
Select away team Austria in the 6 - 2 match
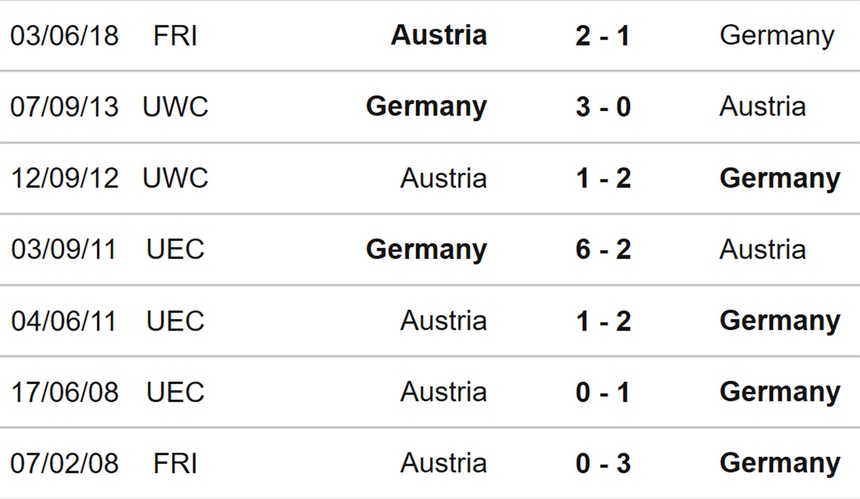[x=762, y=249]
